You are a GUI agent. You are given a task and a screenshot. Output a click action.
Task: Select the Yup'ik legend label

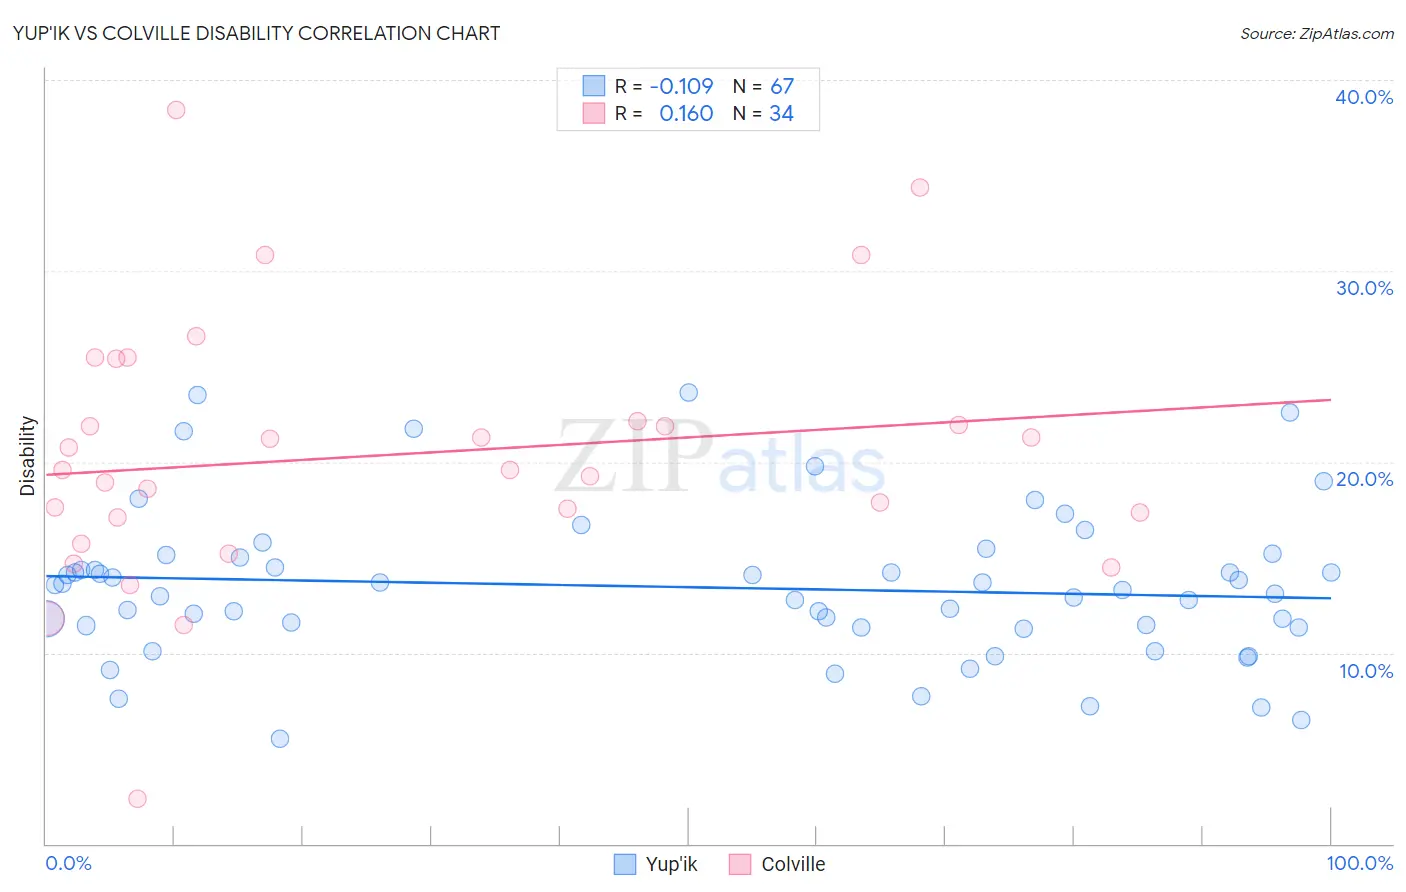pos(671,864)
